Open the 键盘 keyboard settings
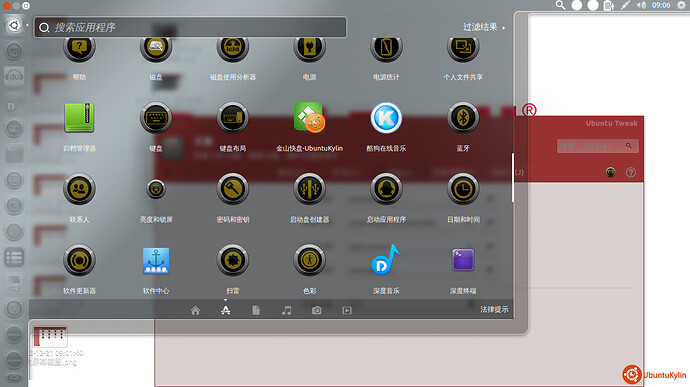Screen dimensions: 690x387 156,118
